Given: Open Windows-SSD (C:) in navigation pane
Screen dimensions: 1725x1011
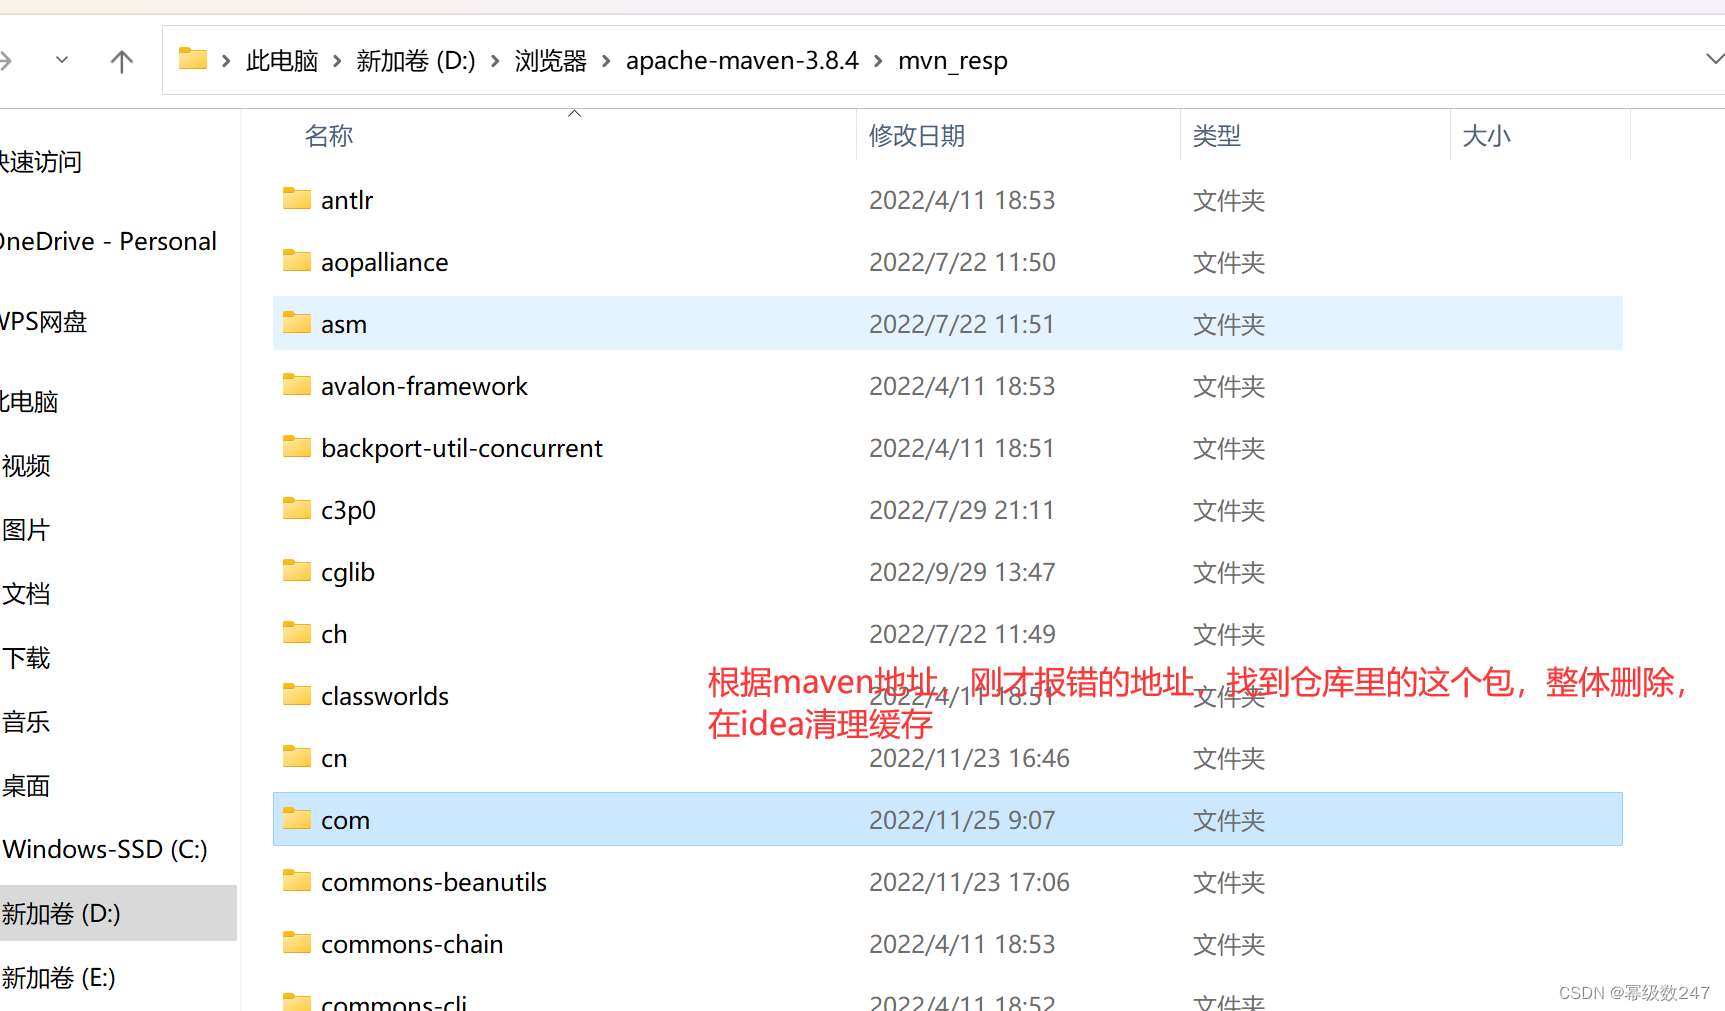Looking at the screenshot, I should pyautogui.click(x=105, y=850).
